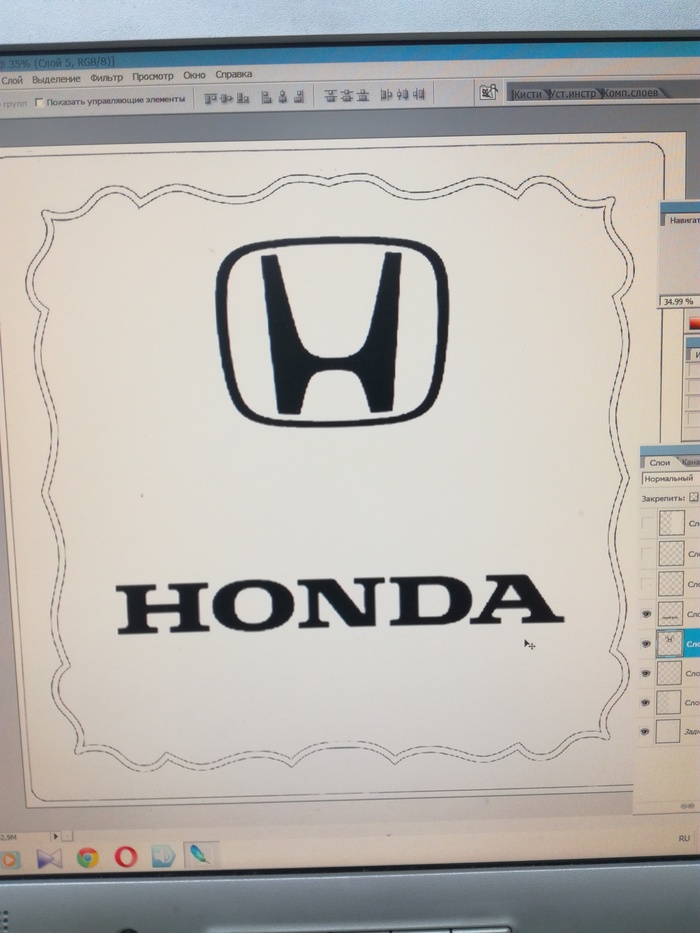This screenshot has height=933, width=700.
Task: Click the navigator zoom field showing 34.99 %
Action: [675, 301]
